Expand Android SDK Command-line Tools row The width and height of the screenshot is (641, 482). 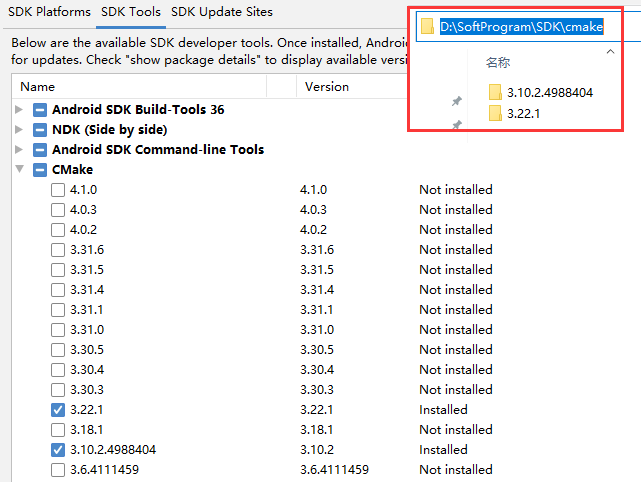(x=18, y=150)
